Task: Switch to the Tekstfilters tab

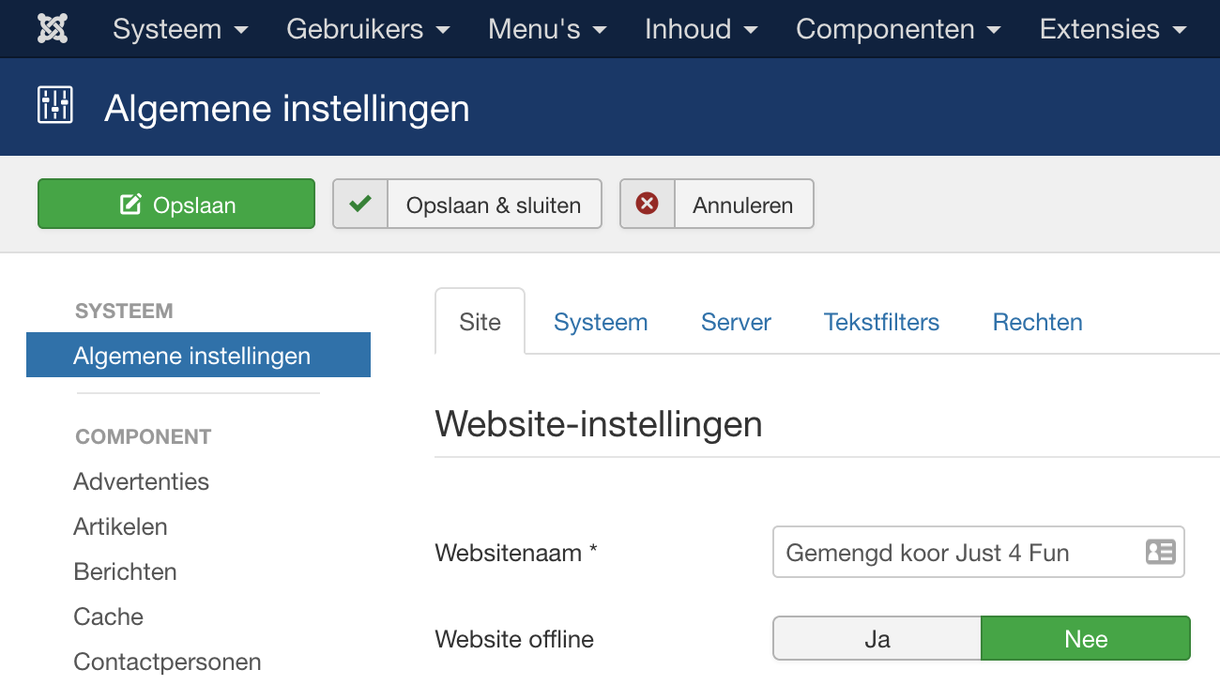Action: (x=882, y=322)
